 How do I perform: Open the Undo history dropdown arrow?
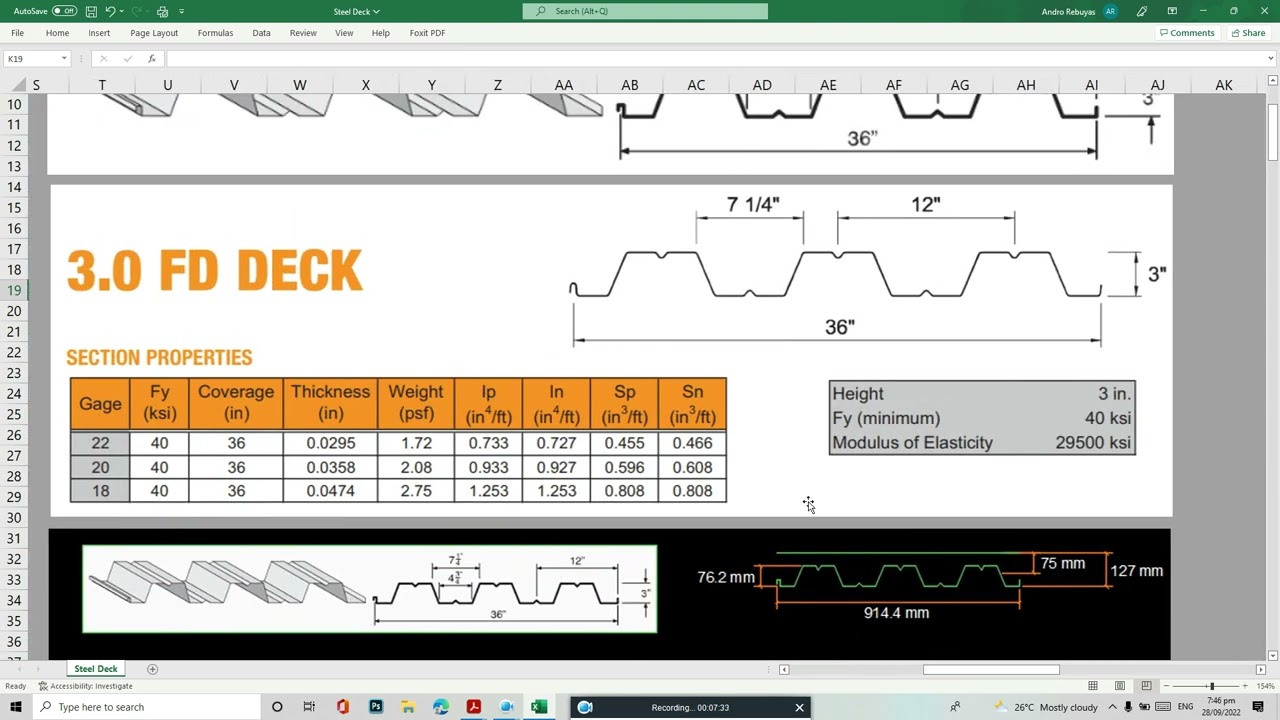pos(121,11)
